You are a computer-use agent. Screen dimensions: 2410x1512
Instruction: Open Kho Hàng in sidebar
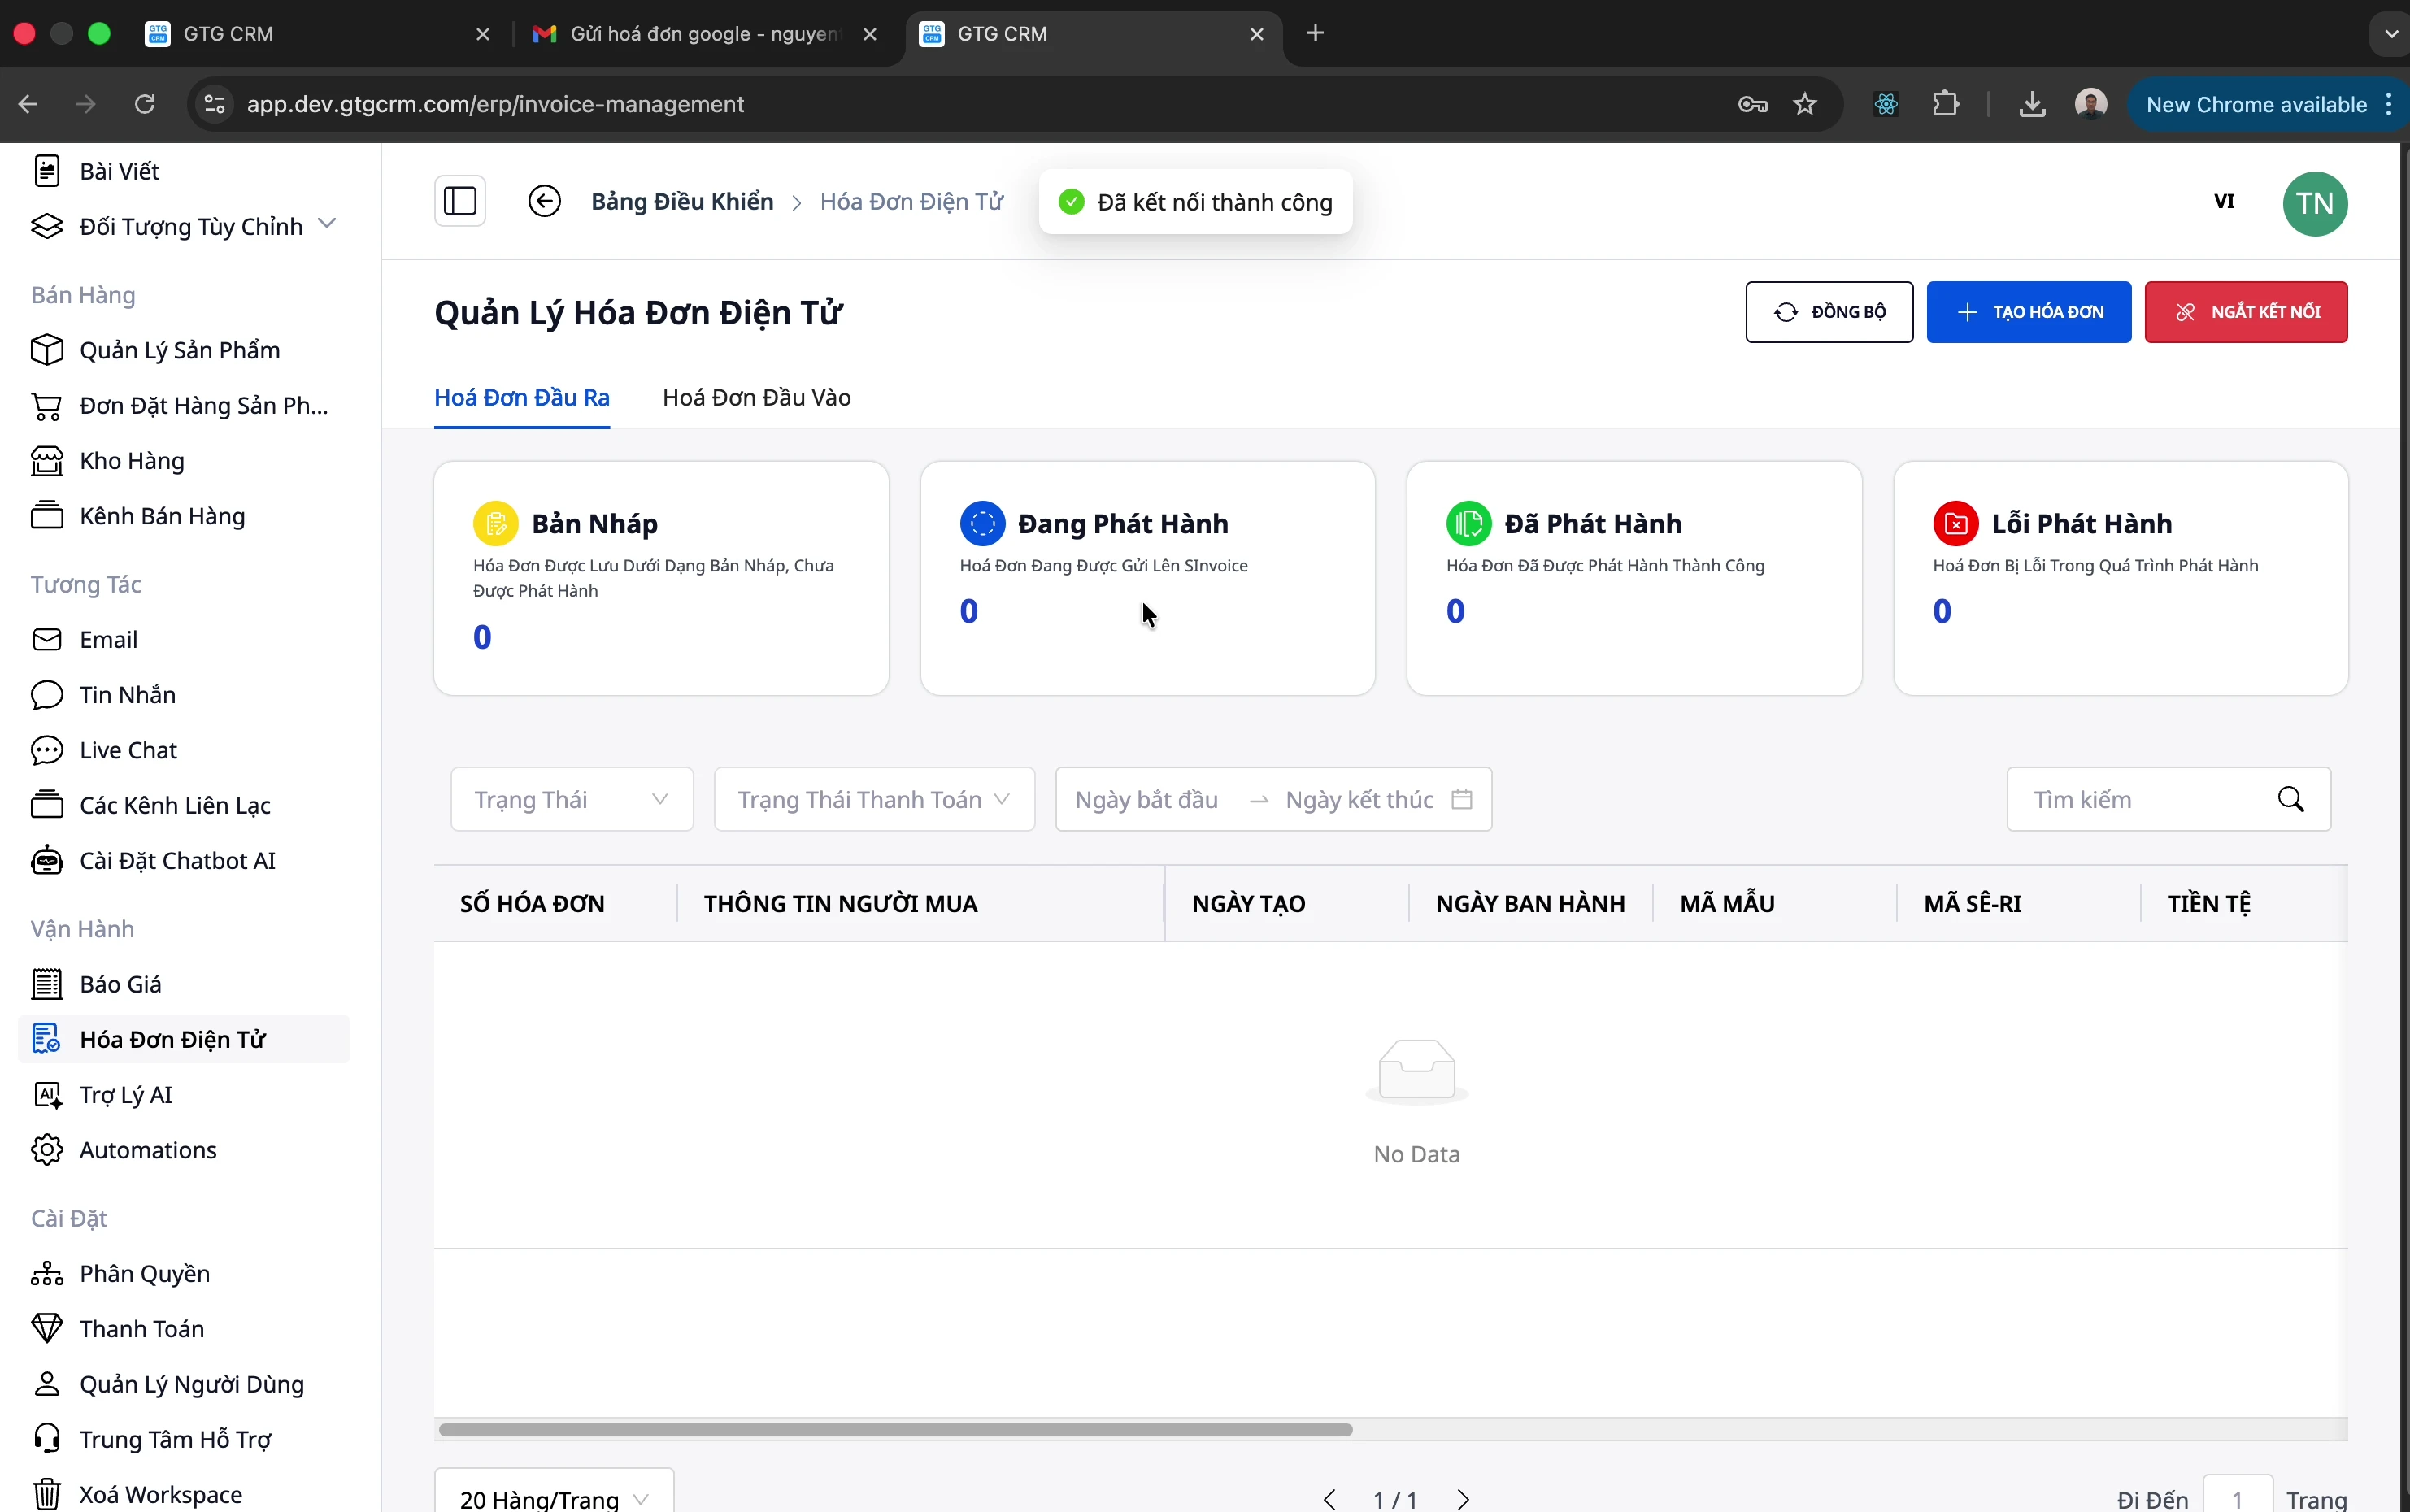pos(132,461)
